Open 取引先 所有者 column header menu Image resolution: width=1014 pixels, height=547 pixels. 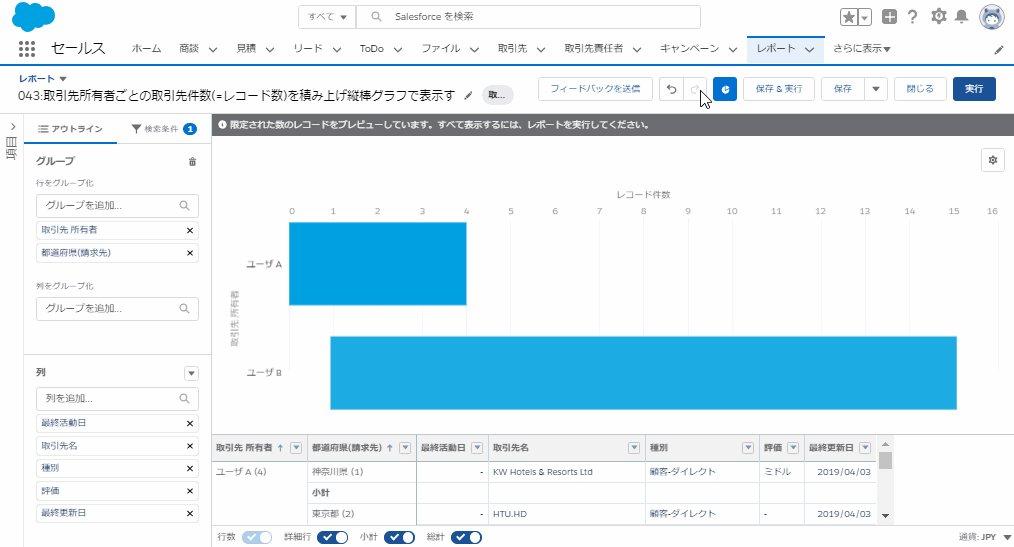tap(296, 447)
